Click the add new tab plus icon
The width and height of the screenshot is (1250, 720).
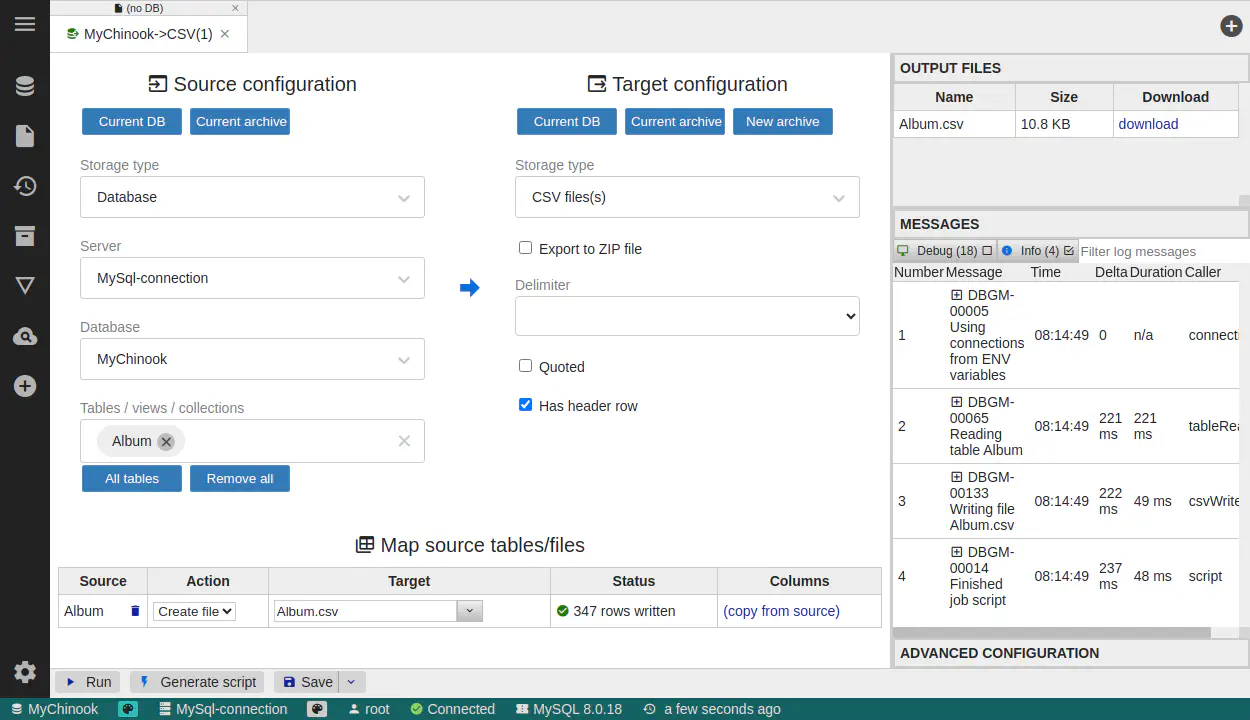click(x=1231, y=26)
